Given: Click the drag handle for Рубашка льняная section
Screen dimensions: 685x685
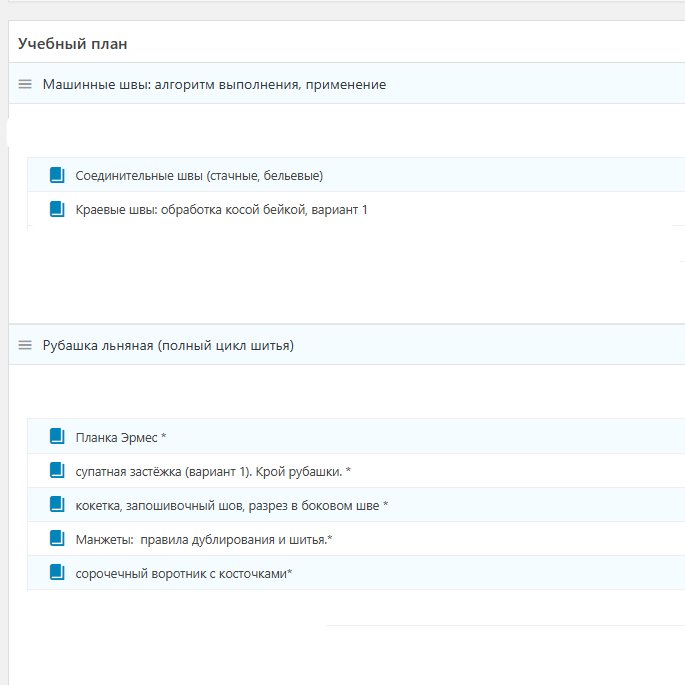Looking at the screenshot, I should click(x=26, y=345).
